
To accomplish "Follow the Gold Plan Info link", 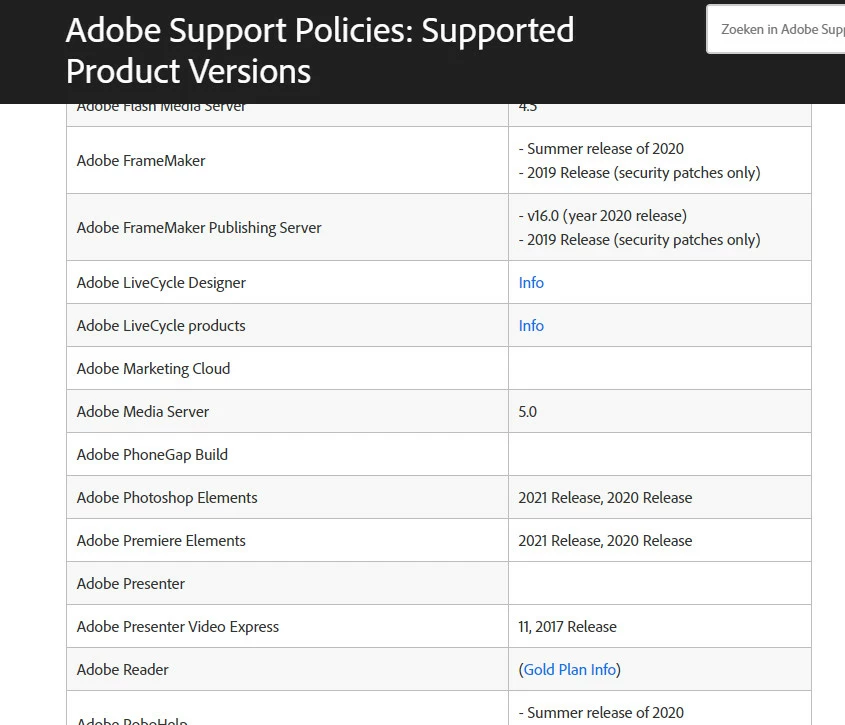I will coord(570,670).
